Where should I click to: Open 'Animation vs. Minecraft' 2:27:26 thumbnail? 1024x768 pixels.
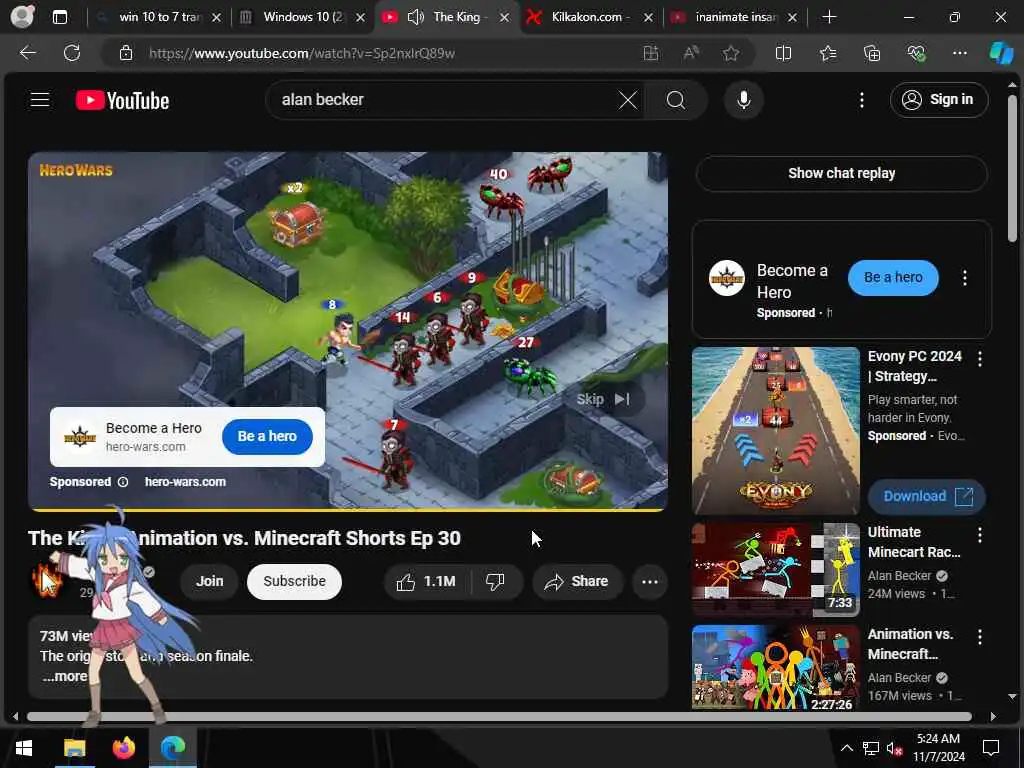(775, 667)
